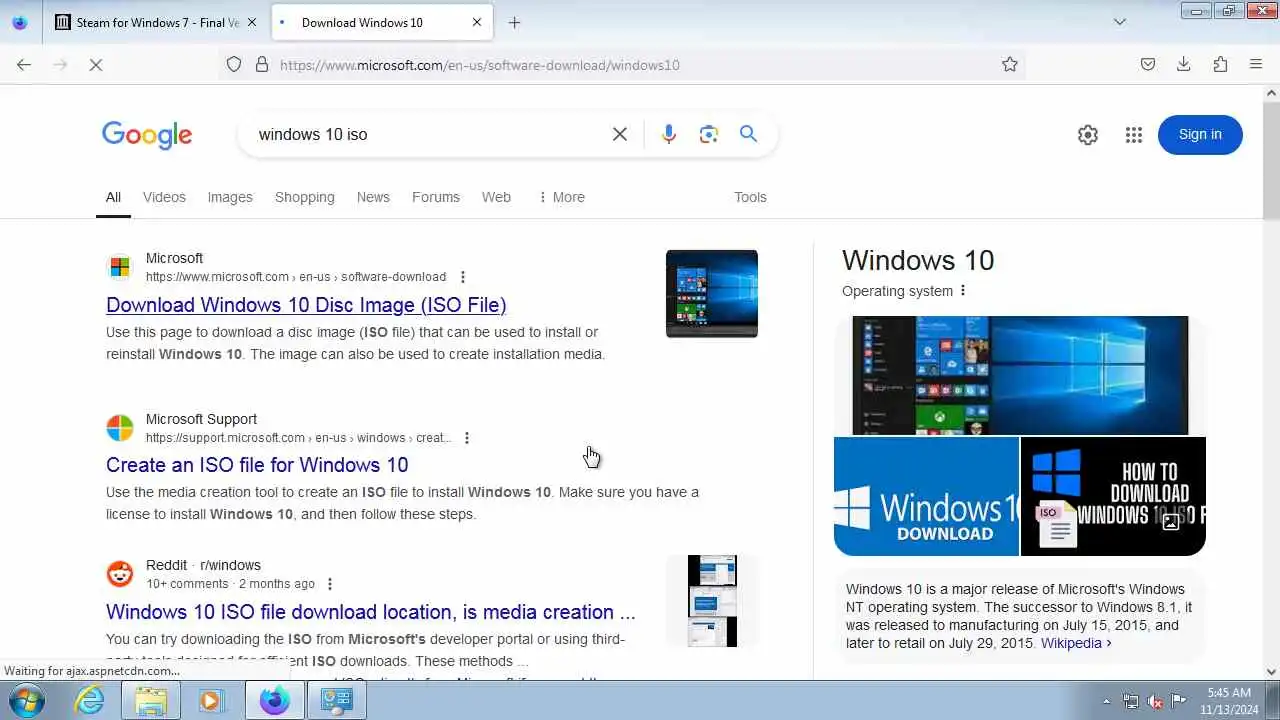Open the Google apps grid
Screen dimensions: 1280x720
click(1133, 135)
